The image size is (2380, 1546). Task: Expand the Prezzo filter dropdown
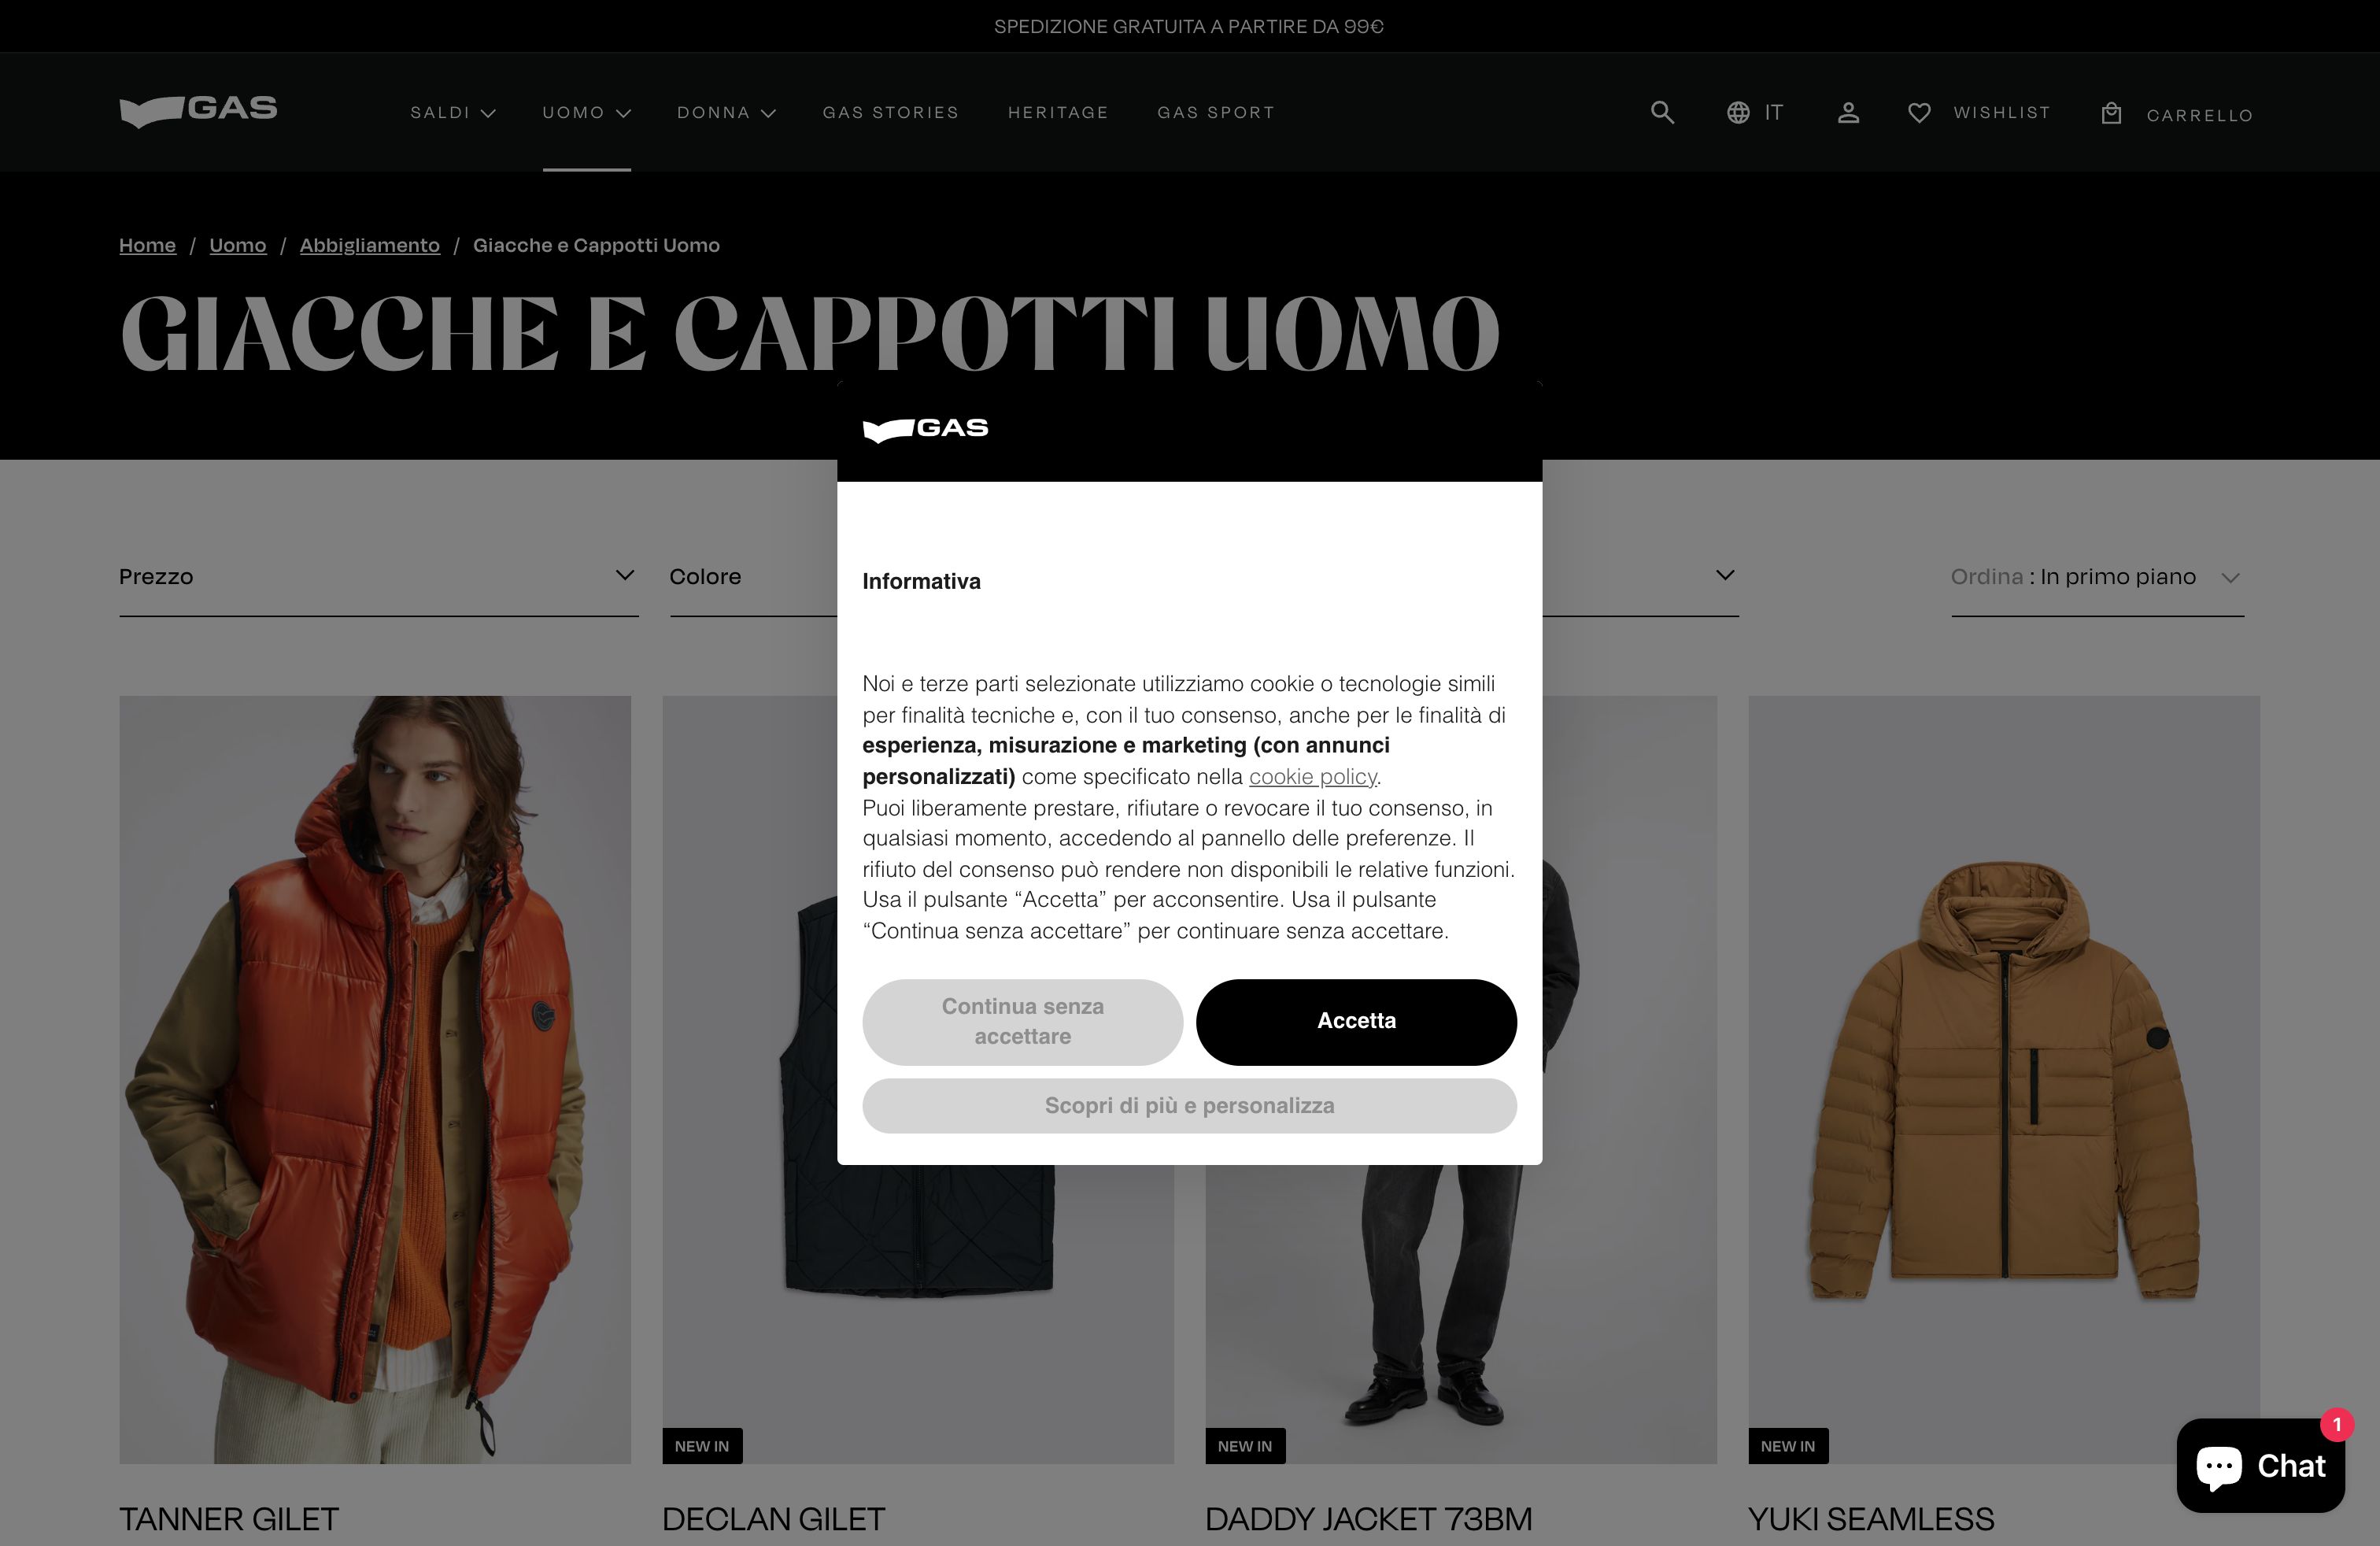(x=378, y=577)
